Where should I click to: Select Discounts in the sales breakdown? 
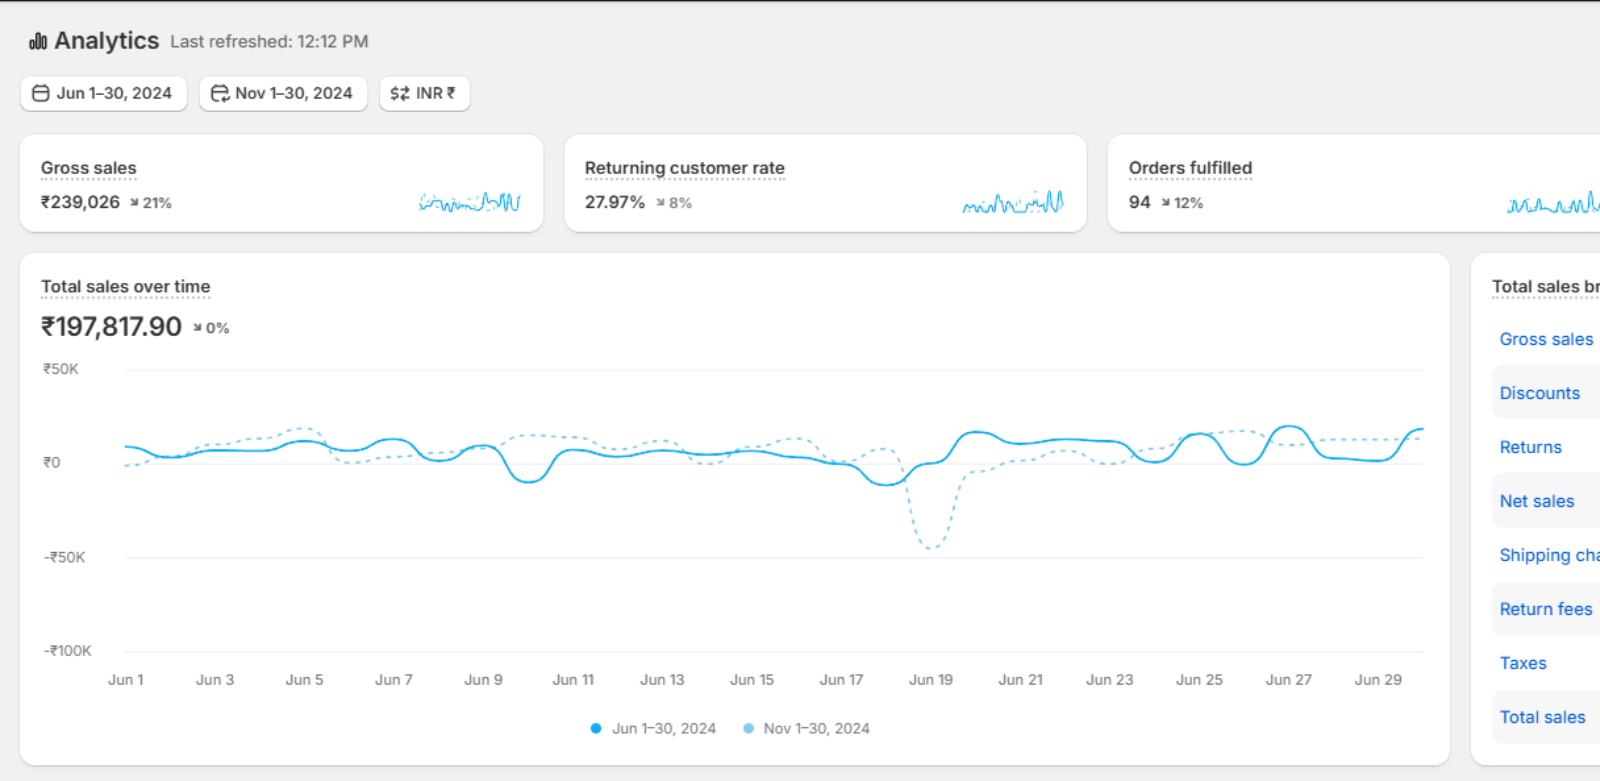tap(1539, 393)
